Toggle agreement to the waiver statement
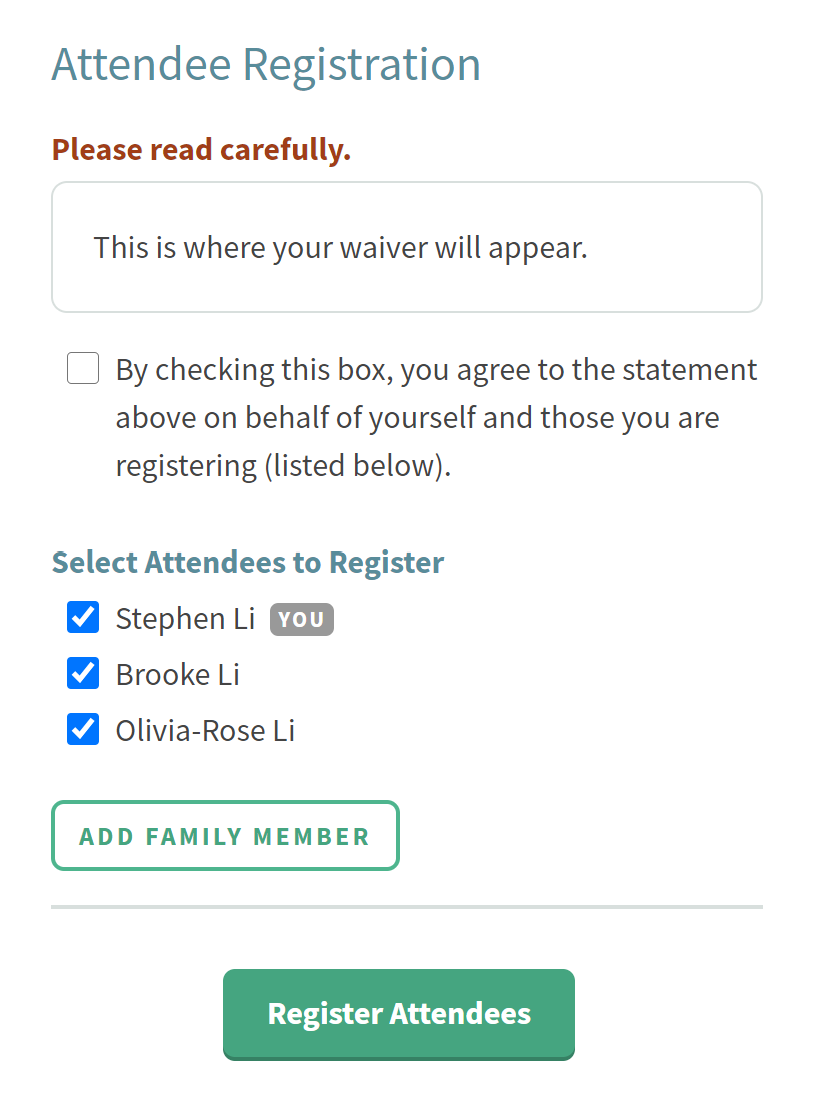Viewport: 838px width, 1100px height. pos(83,368)
